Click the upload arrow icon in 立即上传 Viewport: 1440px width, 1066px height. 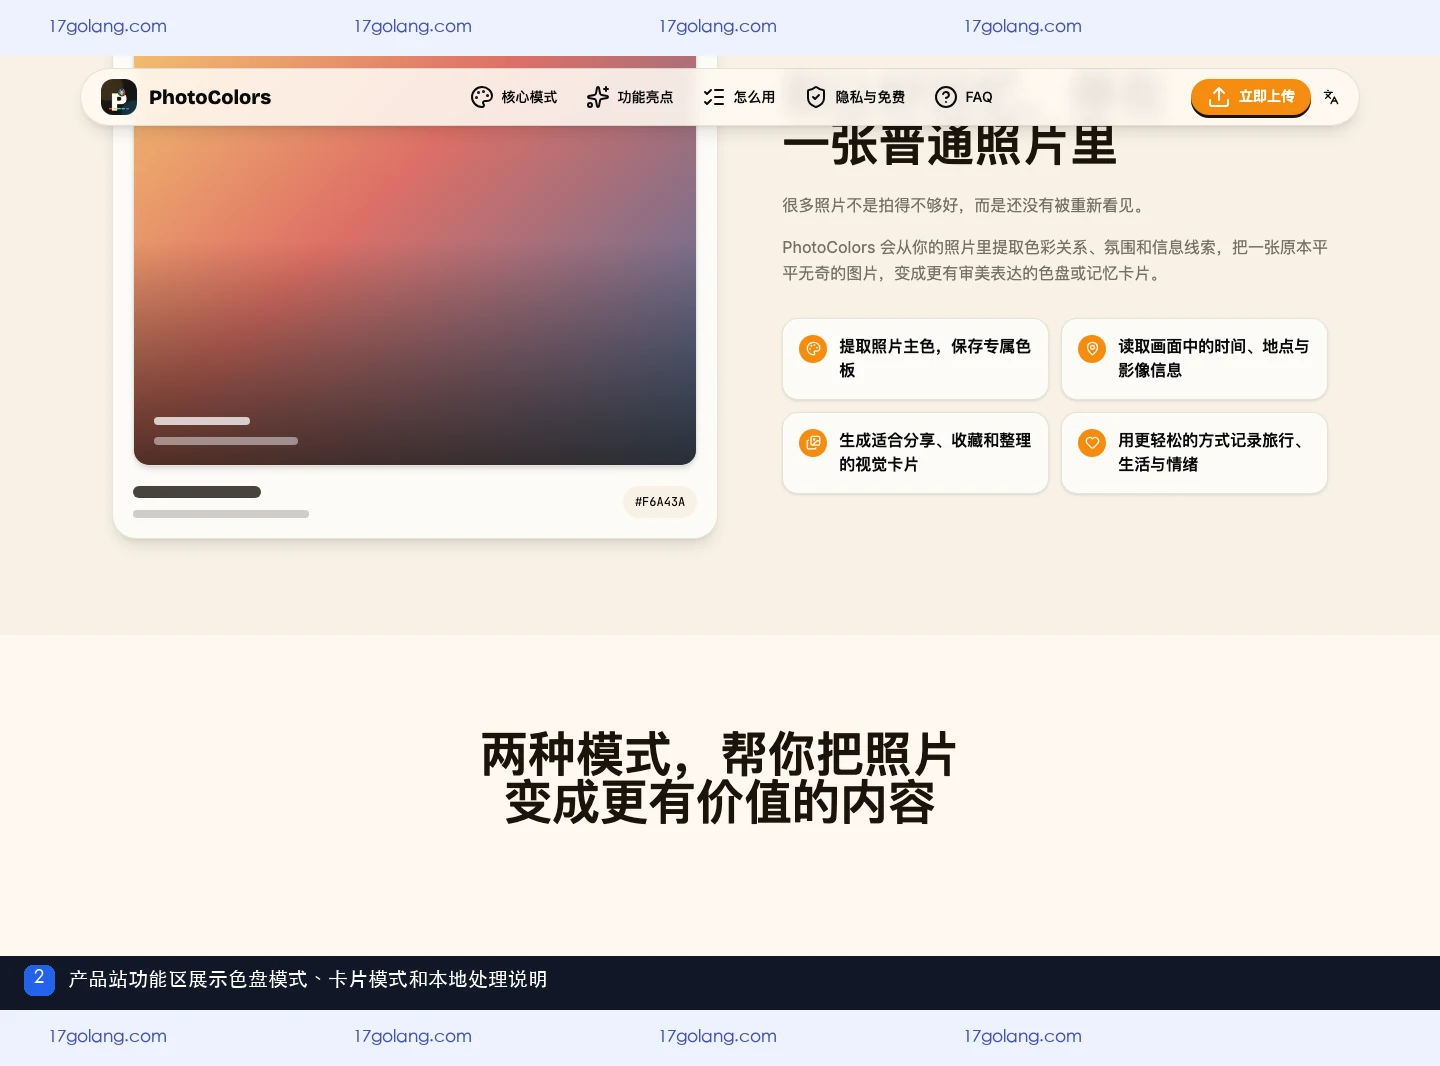tap(1219, 97)
